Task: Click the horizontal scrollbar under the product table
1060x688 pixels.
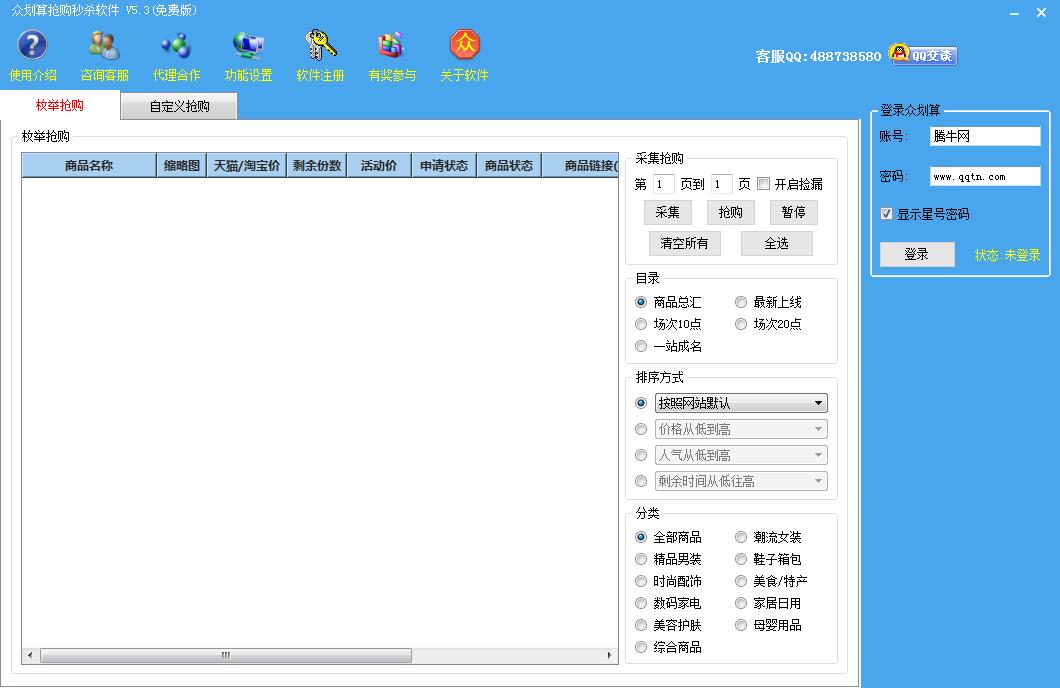Action: [225, 656]
